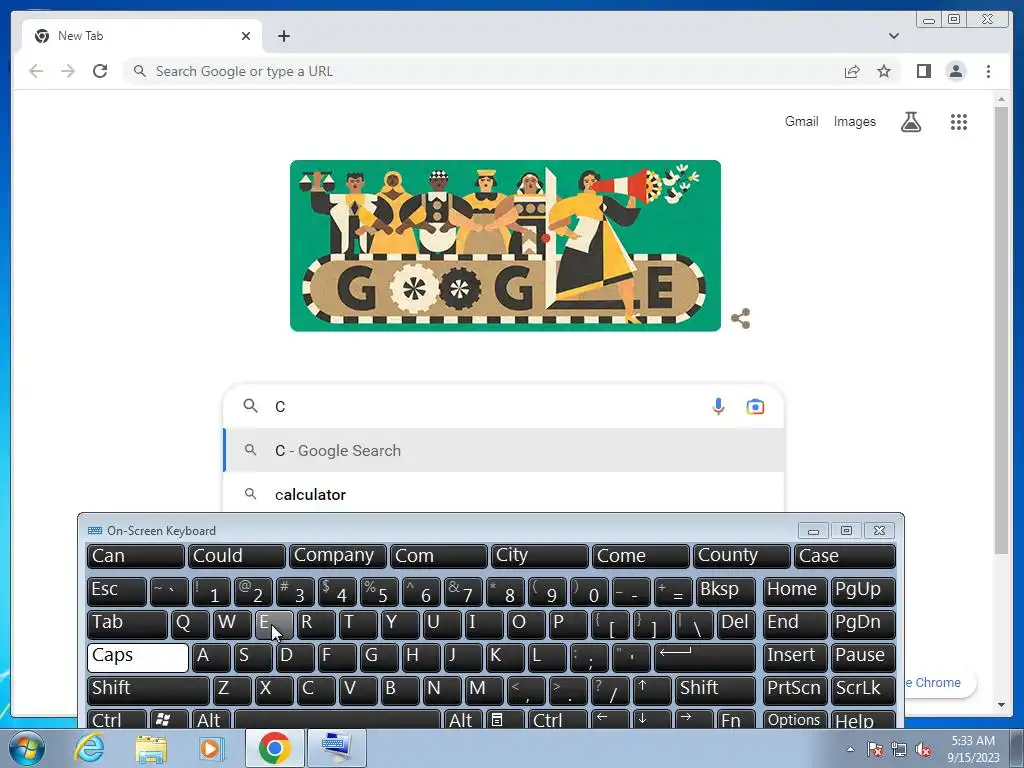Viewport: 1024px width, 768px height.
Task: Click the scrollbar up arrow
Action: (x=1001, y=99)
